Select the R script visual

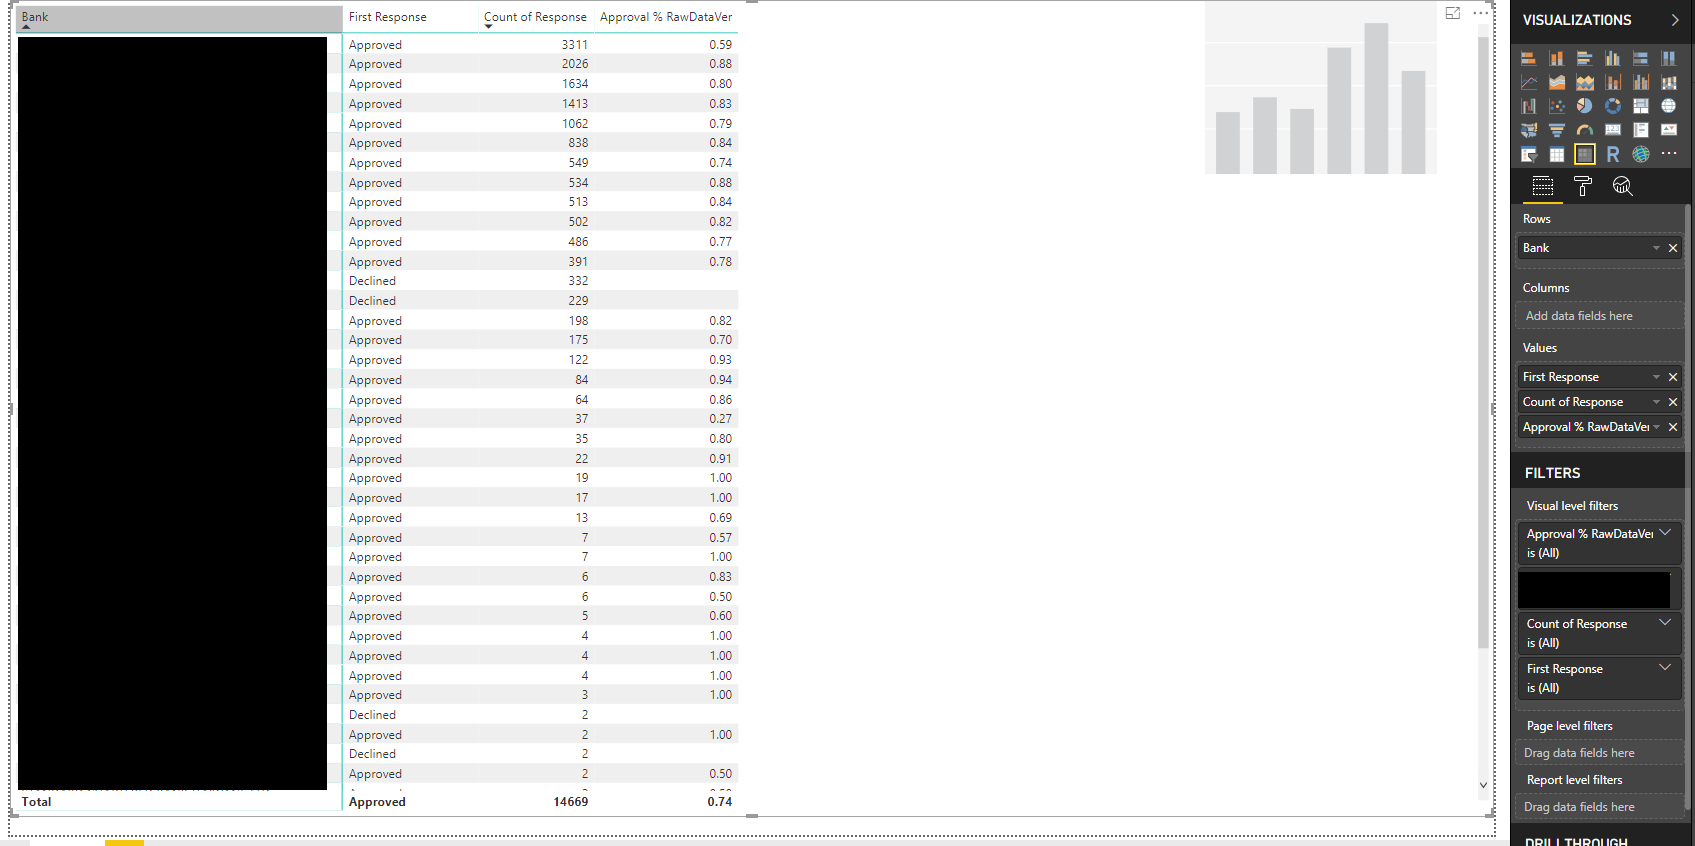[1613, 154]
